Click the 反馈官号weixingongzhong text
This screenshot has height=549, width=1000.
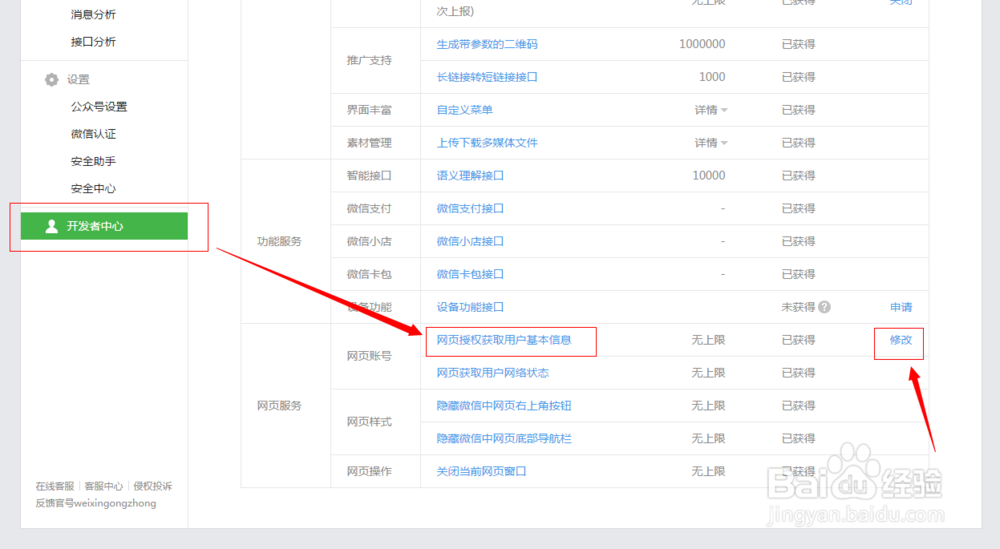click(96, 503)
